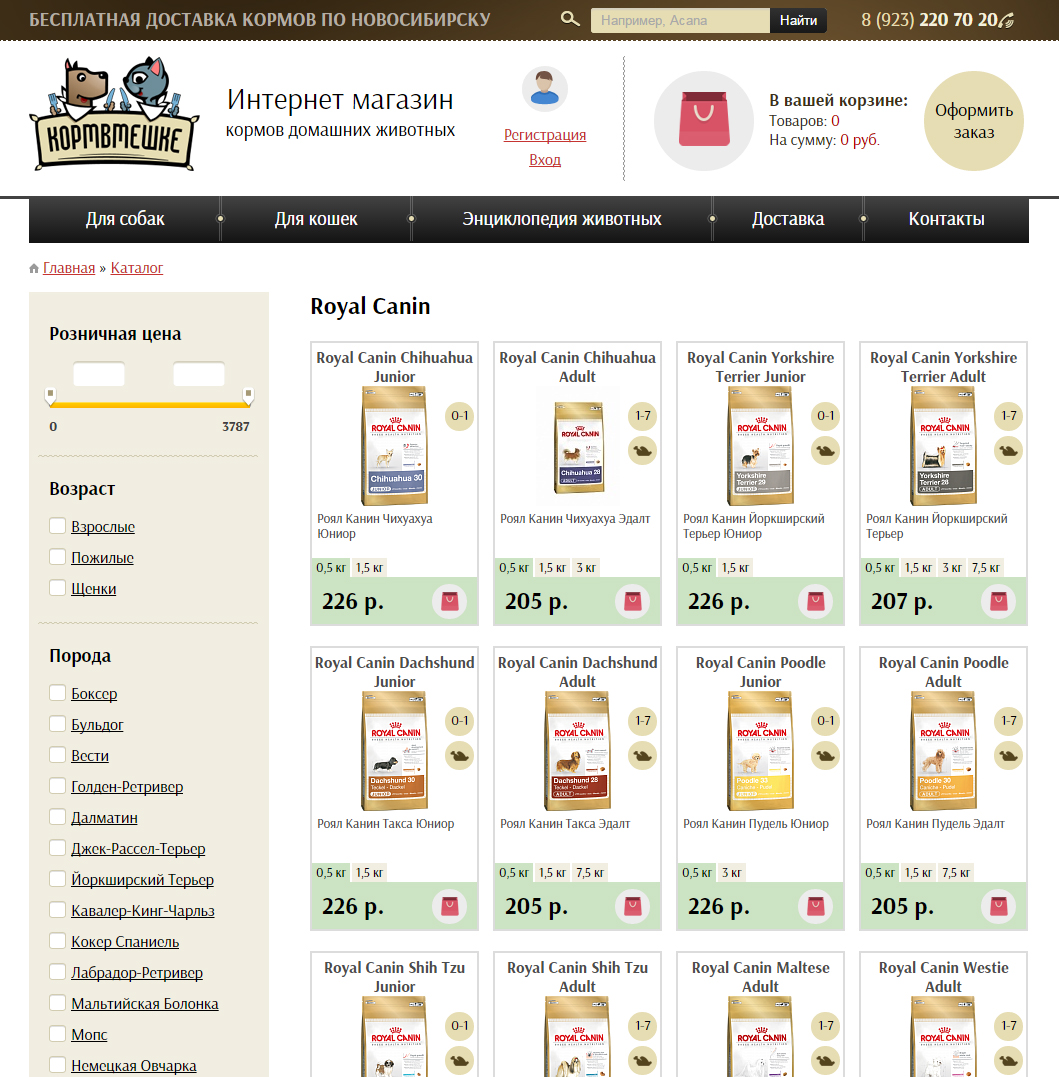Click the 1-7 age badge on Shih Tzu Adult
Image resolution: width=1059 pixels, height=1077 pixels.
click(x=643, y=1025)
